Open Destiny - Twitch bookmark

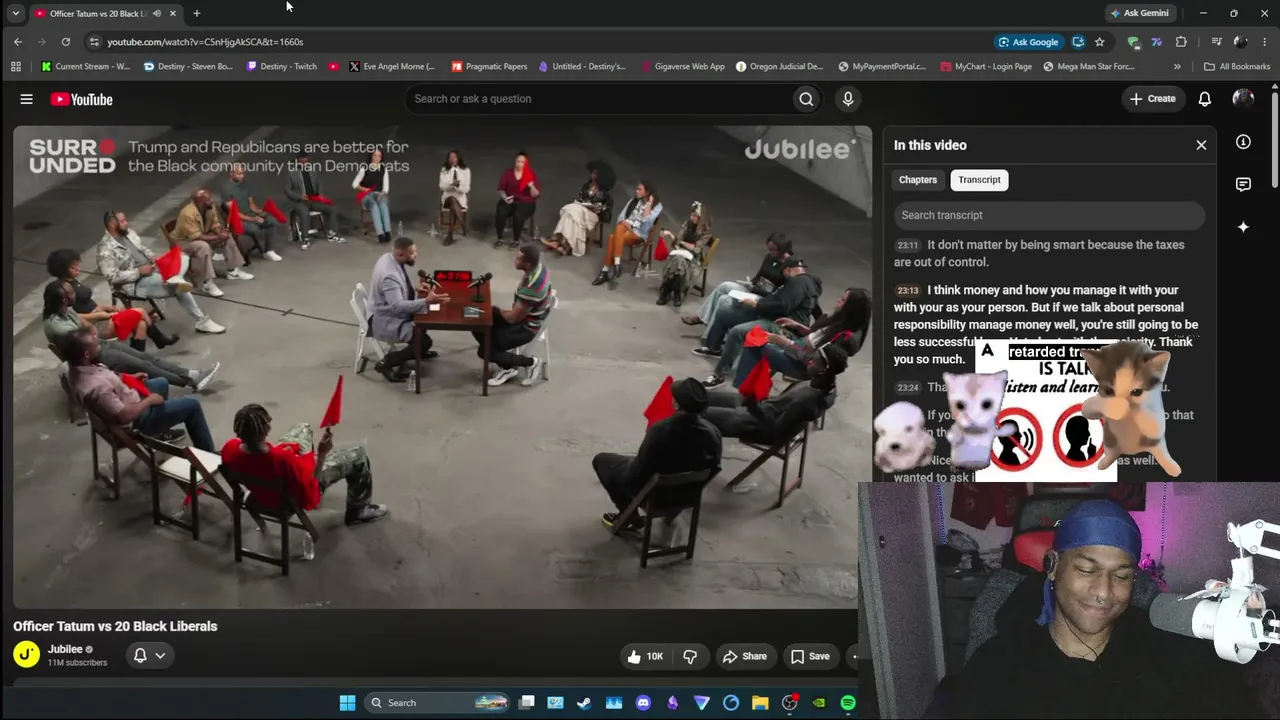(282, 67)
